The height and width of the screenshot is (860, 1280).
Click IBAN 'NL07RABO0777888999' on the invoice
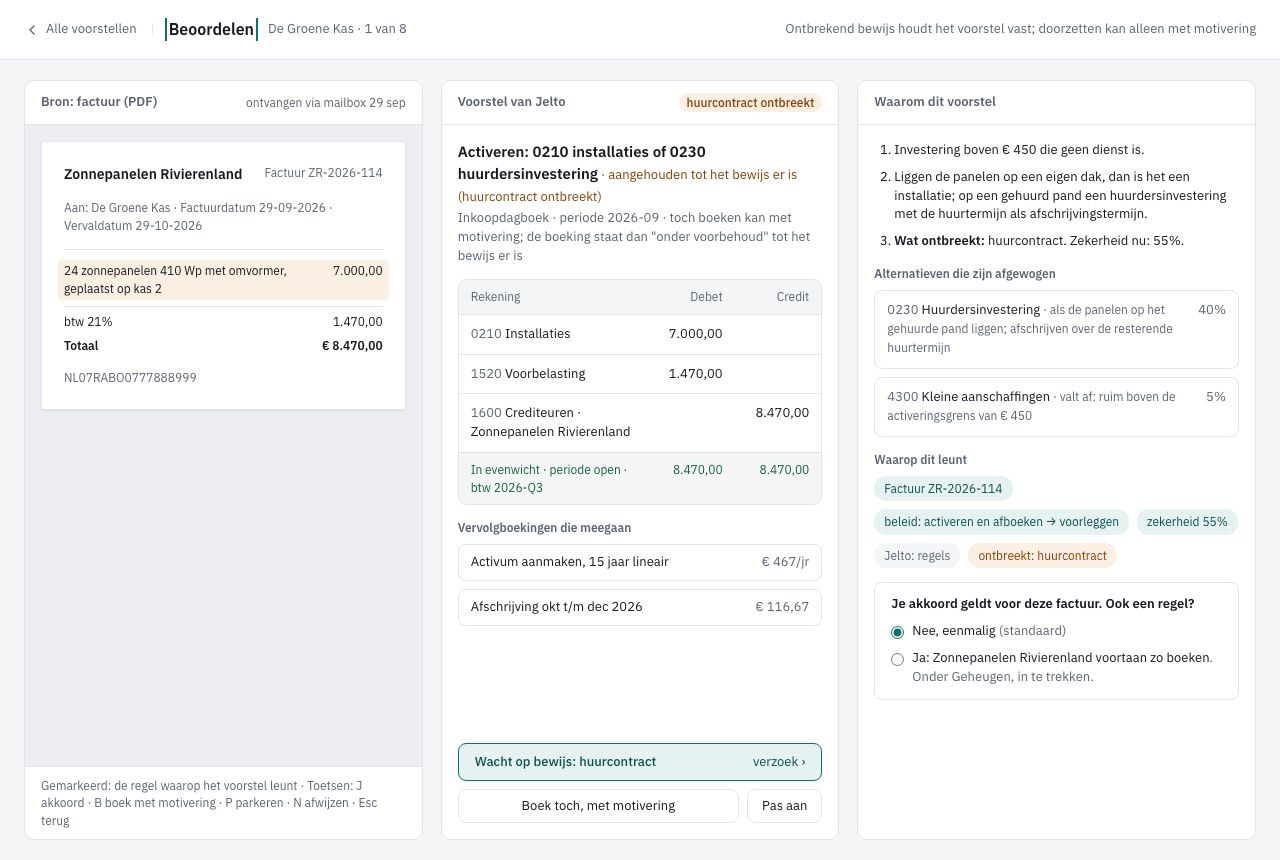coord(130,378)
